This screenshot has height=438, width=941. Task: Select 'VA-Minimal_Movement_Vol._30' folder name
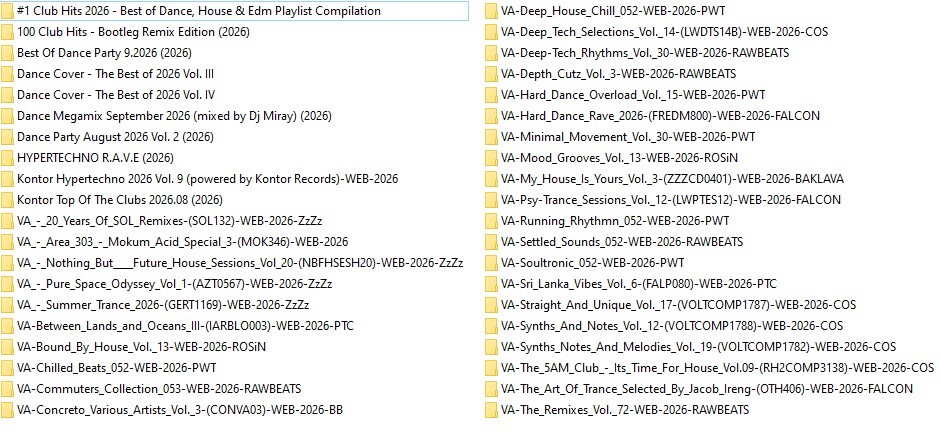click(628, 137)
